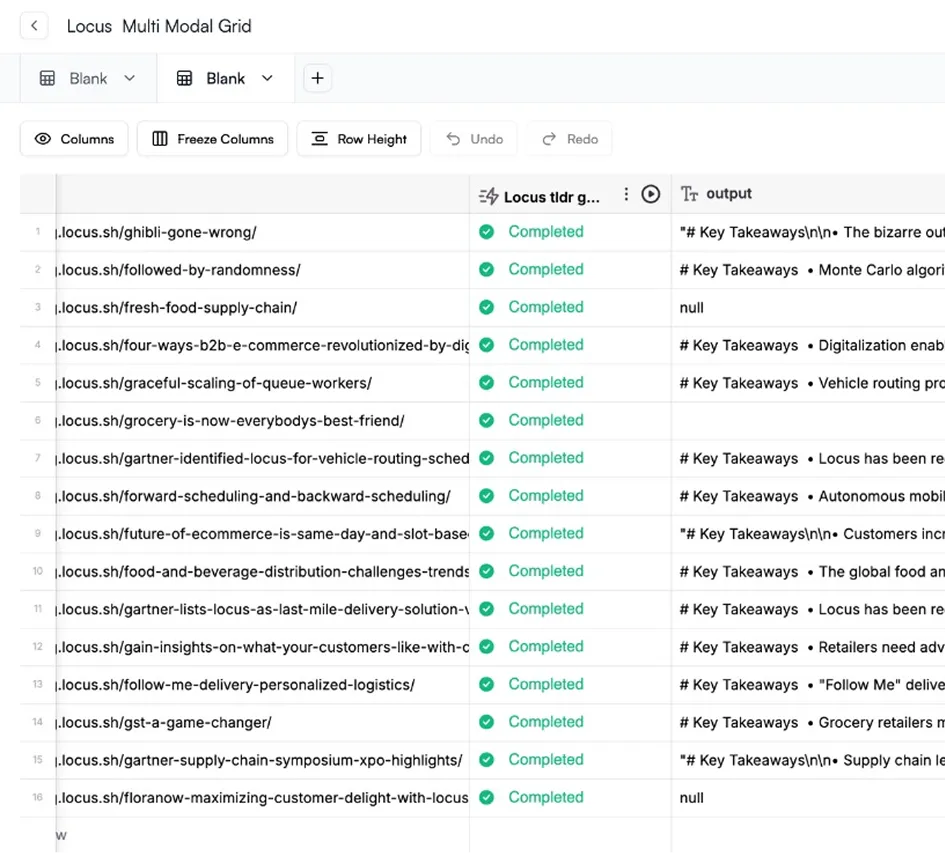
Task: Click the Redo button
Action: pyautogui.click(x=570, y=139)
